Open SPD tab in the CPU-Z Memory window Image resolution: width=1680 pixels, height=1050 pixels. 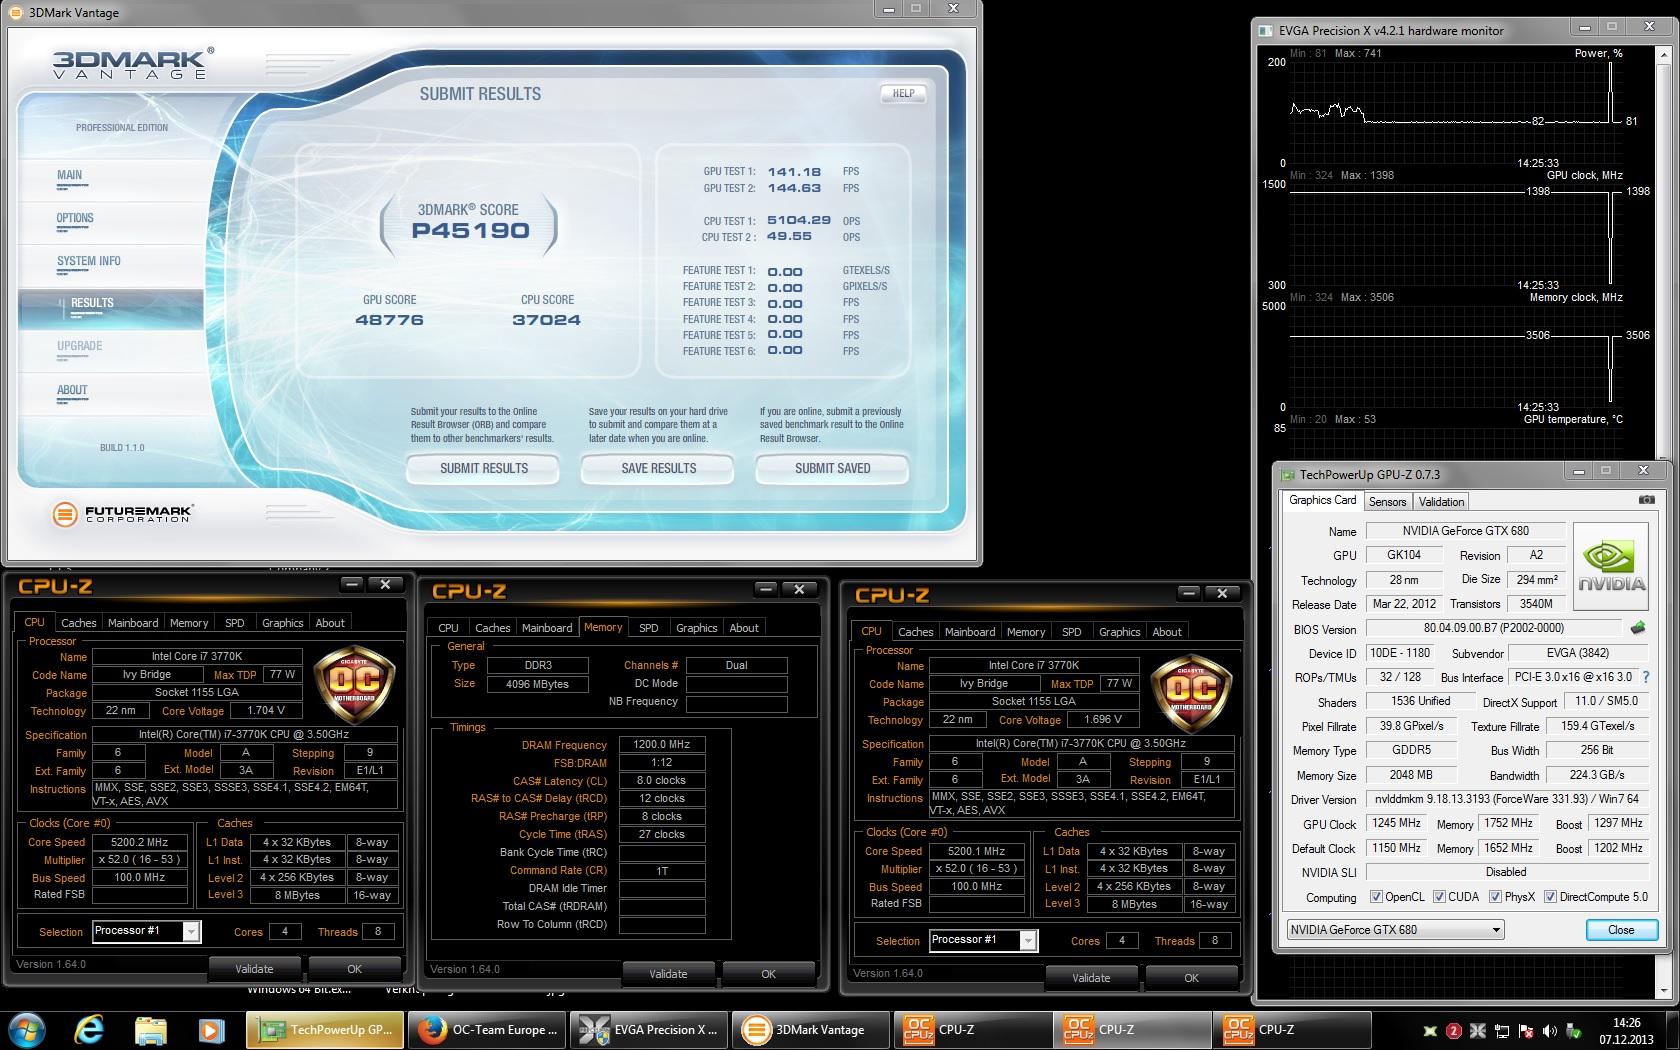pyautogui.click(x=649, y=628)
